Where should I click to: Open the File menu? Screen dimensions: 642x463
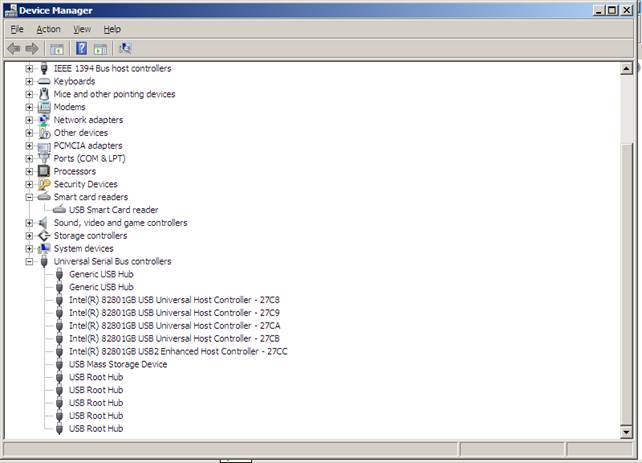click(17, 29)
